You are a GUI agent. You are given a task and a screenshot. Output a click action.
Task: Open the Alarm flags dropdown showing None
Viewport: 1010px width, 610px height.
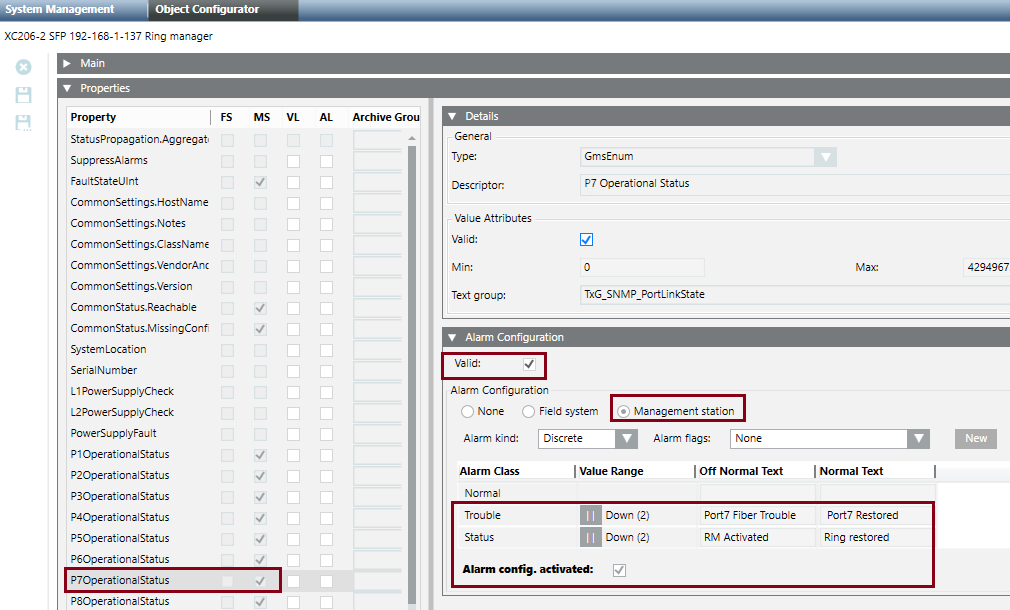pyautogui.click(x=916, y=438)
